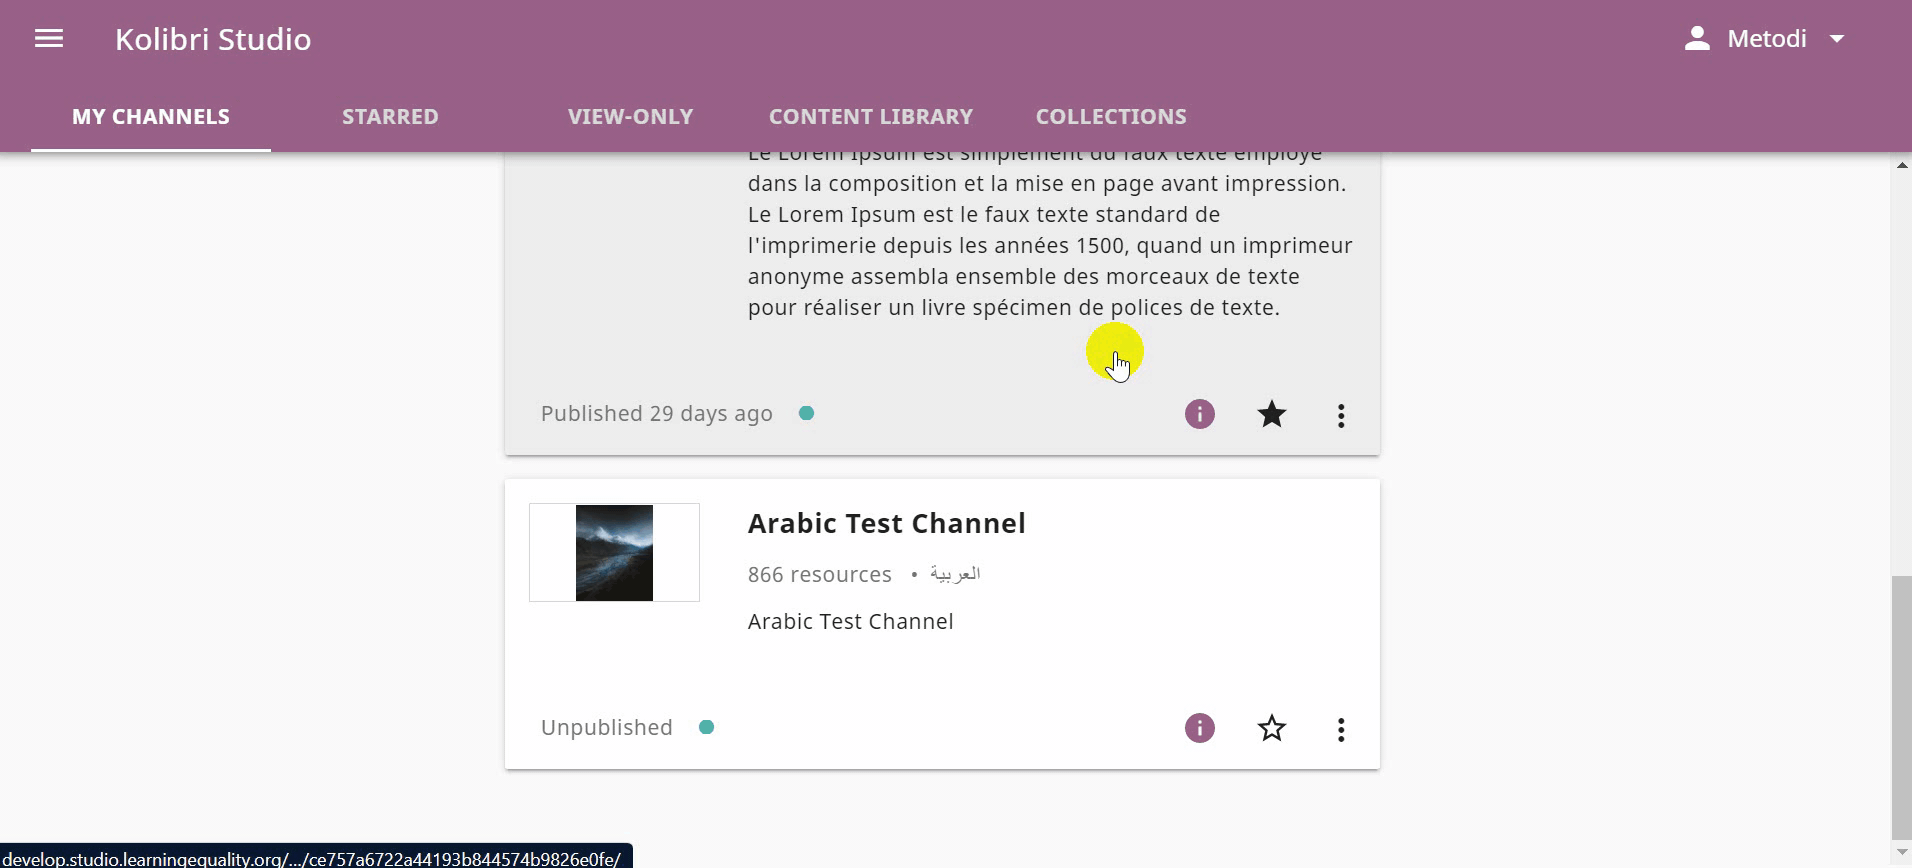This screenshot has width=1912, height=868.
Task: Switch to the View-Only tab
Action: pyautogui.click(x=630, y=116)
